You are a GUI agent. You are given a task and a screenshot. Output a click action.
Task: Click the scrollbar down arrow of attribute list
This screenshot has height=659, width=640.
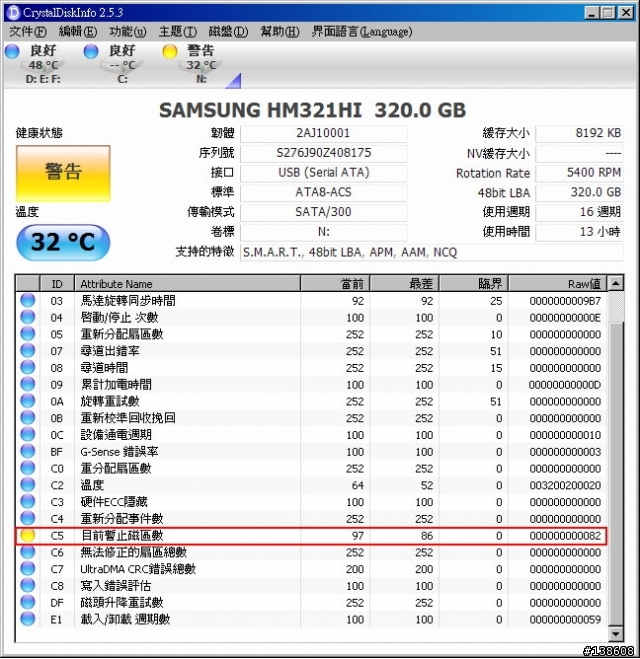tap(616, 633)
